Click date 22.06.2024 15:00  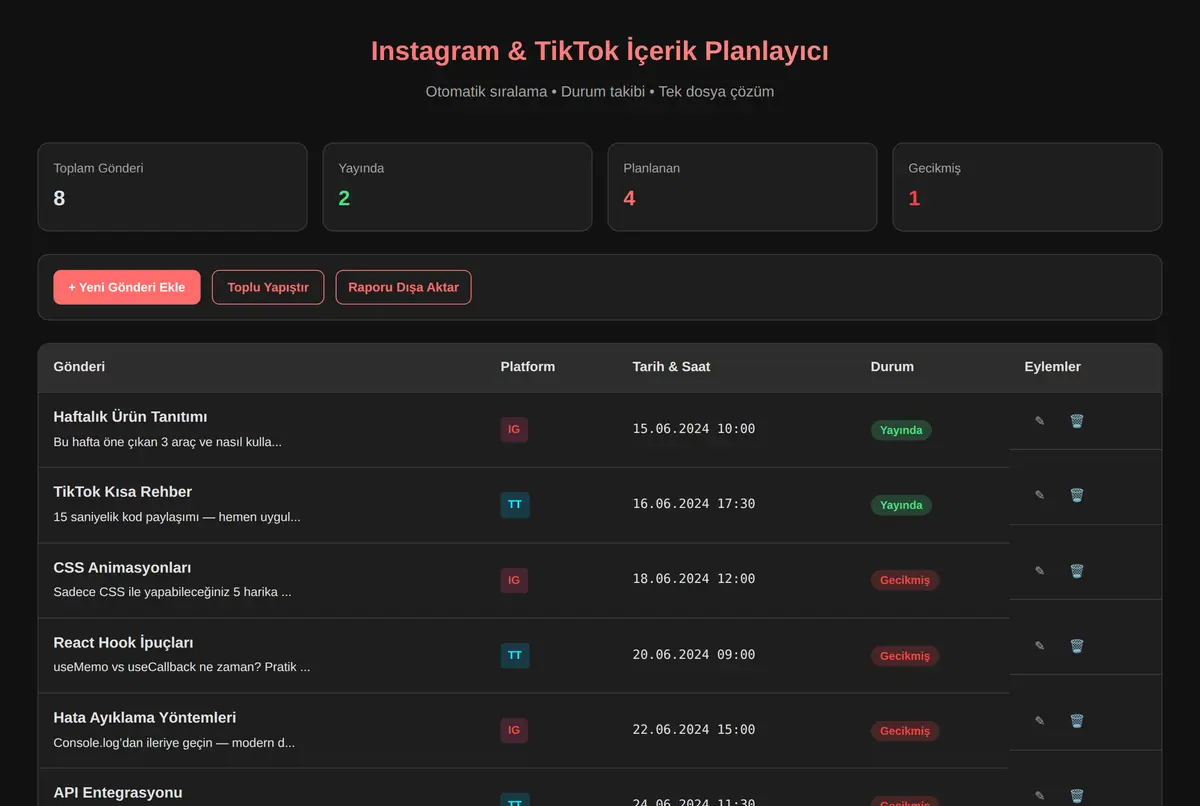pos(694,730)
